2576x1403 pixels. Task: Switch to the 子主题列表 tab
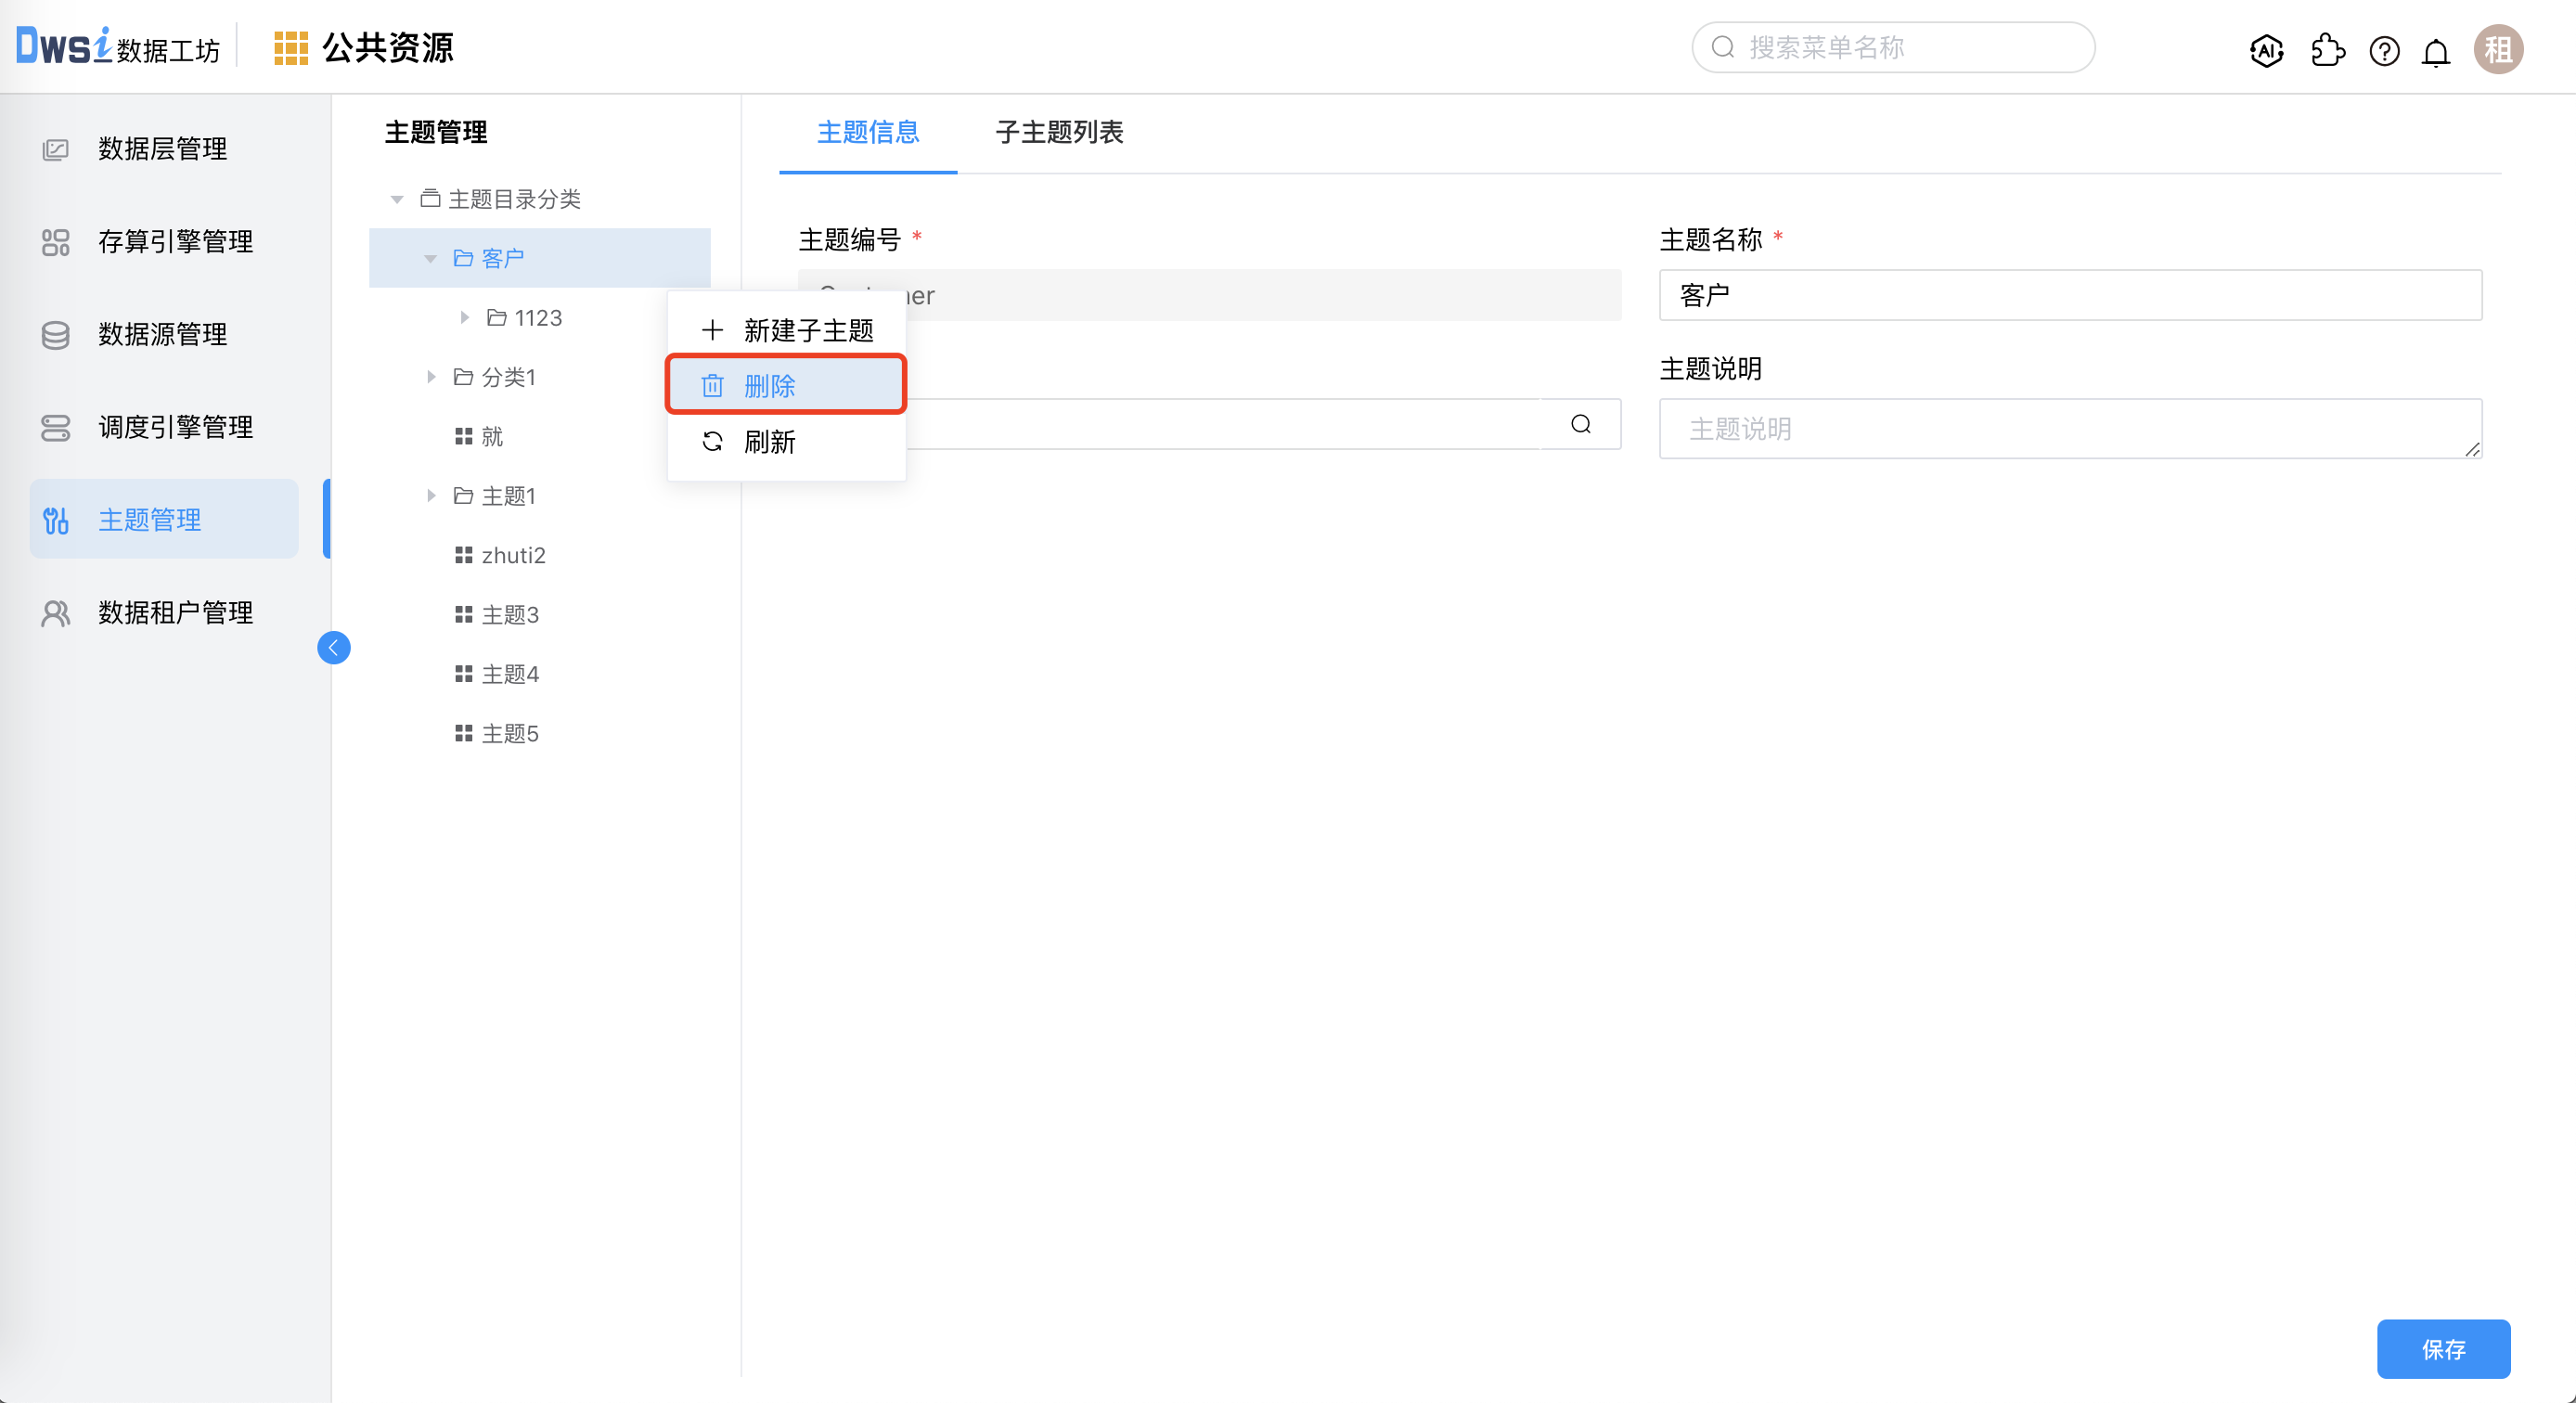[1059, 132]
